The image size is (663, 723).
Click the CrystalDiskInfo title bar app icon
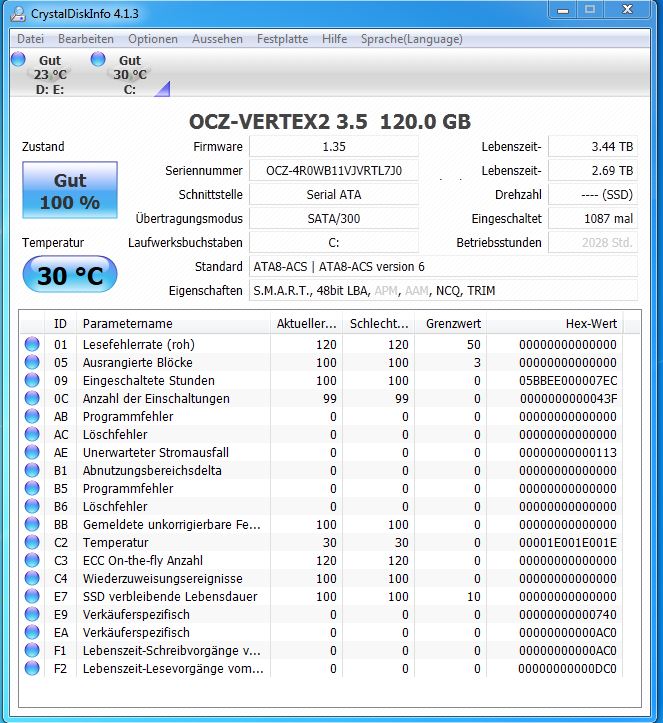pyautogui.click(x=18, y=13)
